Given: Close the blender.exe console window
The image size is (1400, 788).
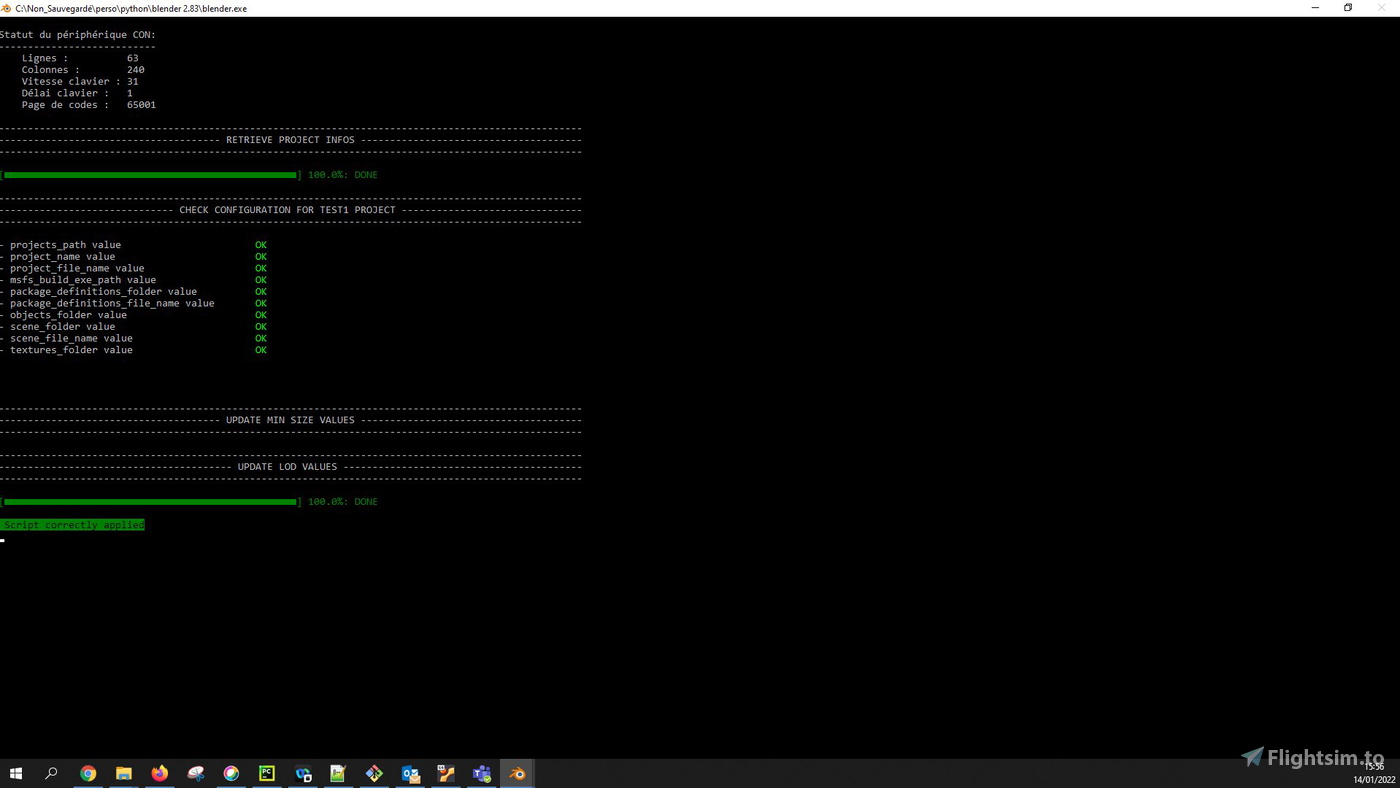Looking at the screenshot, I should click(1382, 8).
